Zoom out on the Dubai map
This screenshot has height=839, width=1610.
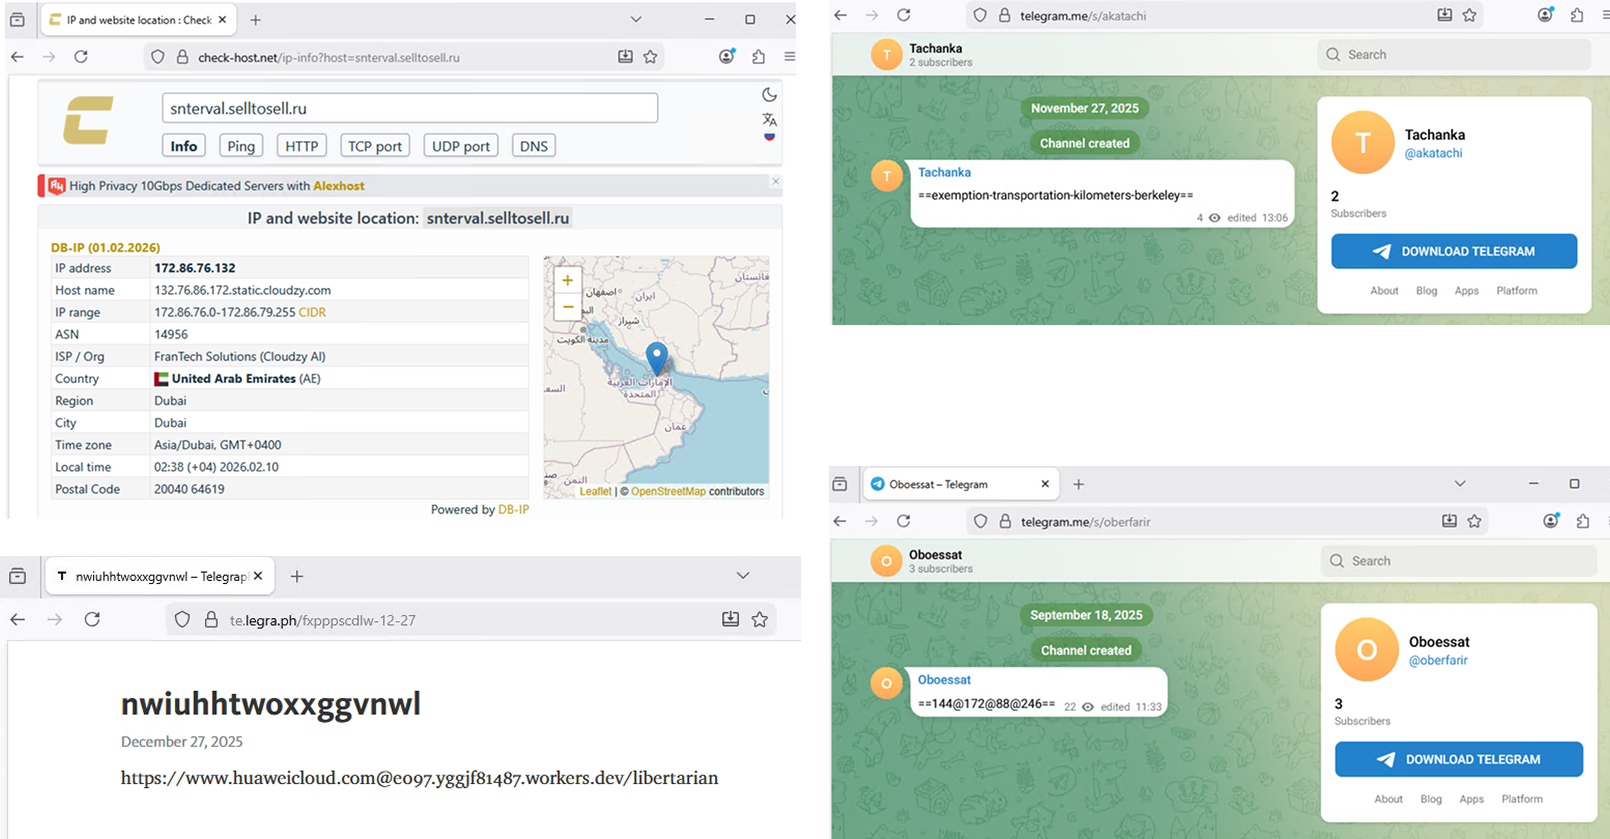tap(567, 307)
